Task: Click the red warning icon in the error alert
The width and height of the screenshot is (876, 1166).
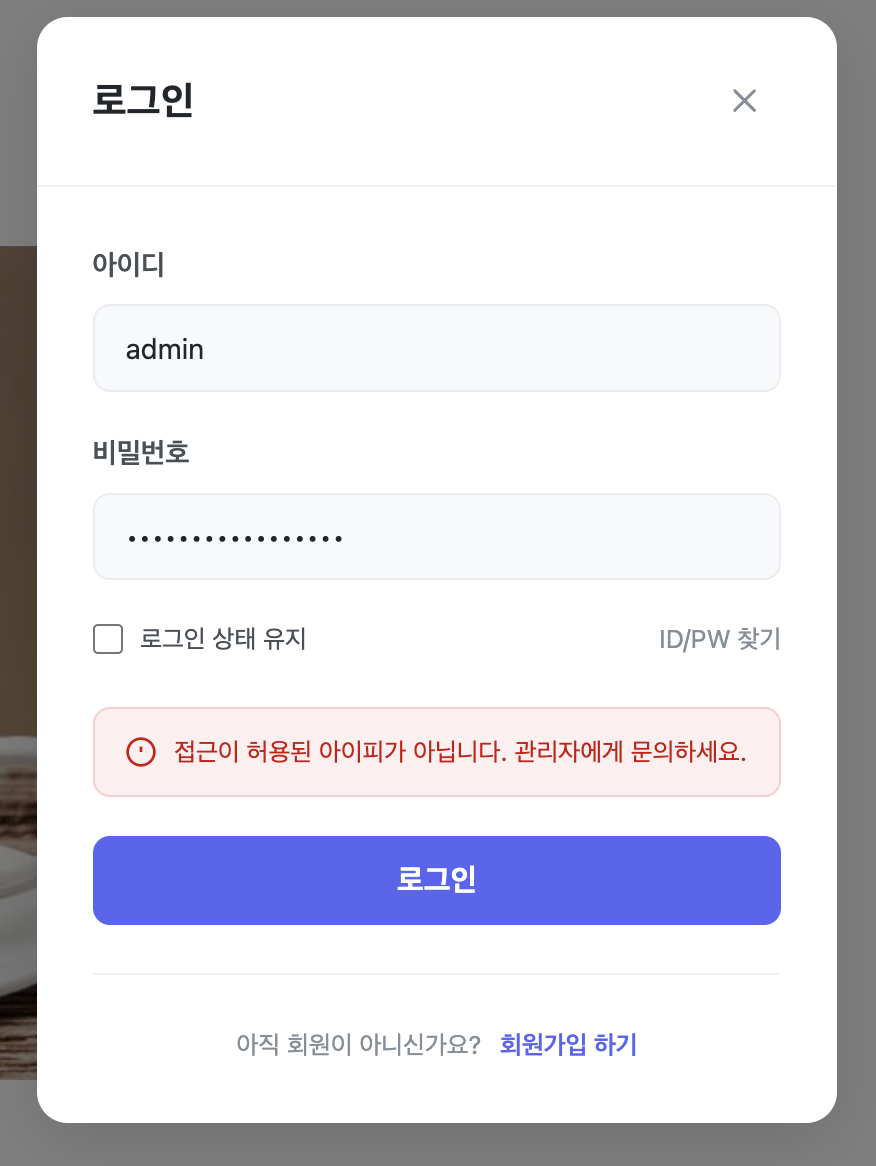Action: tap(141, 752)
